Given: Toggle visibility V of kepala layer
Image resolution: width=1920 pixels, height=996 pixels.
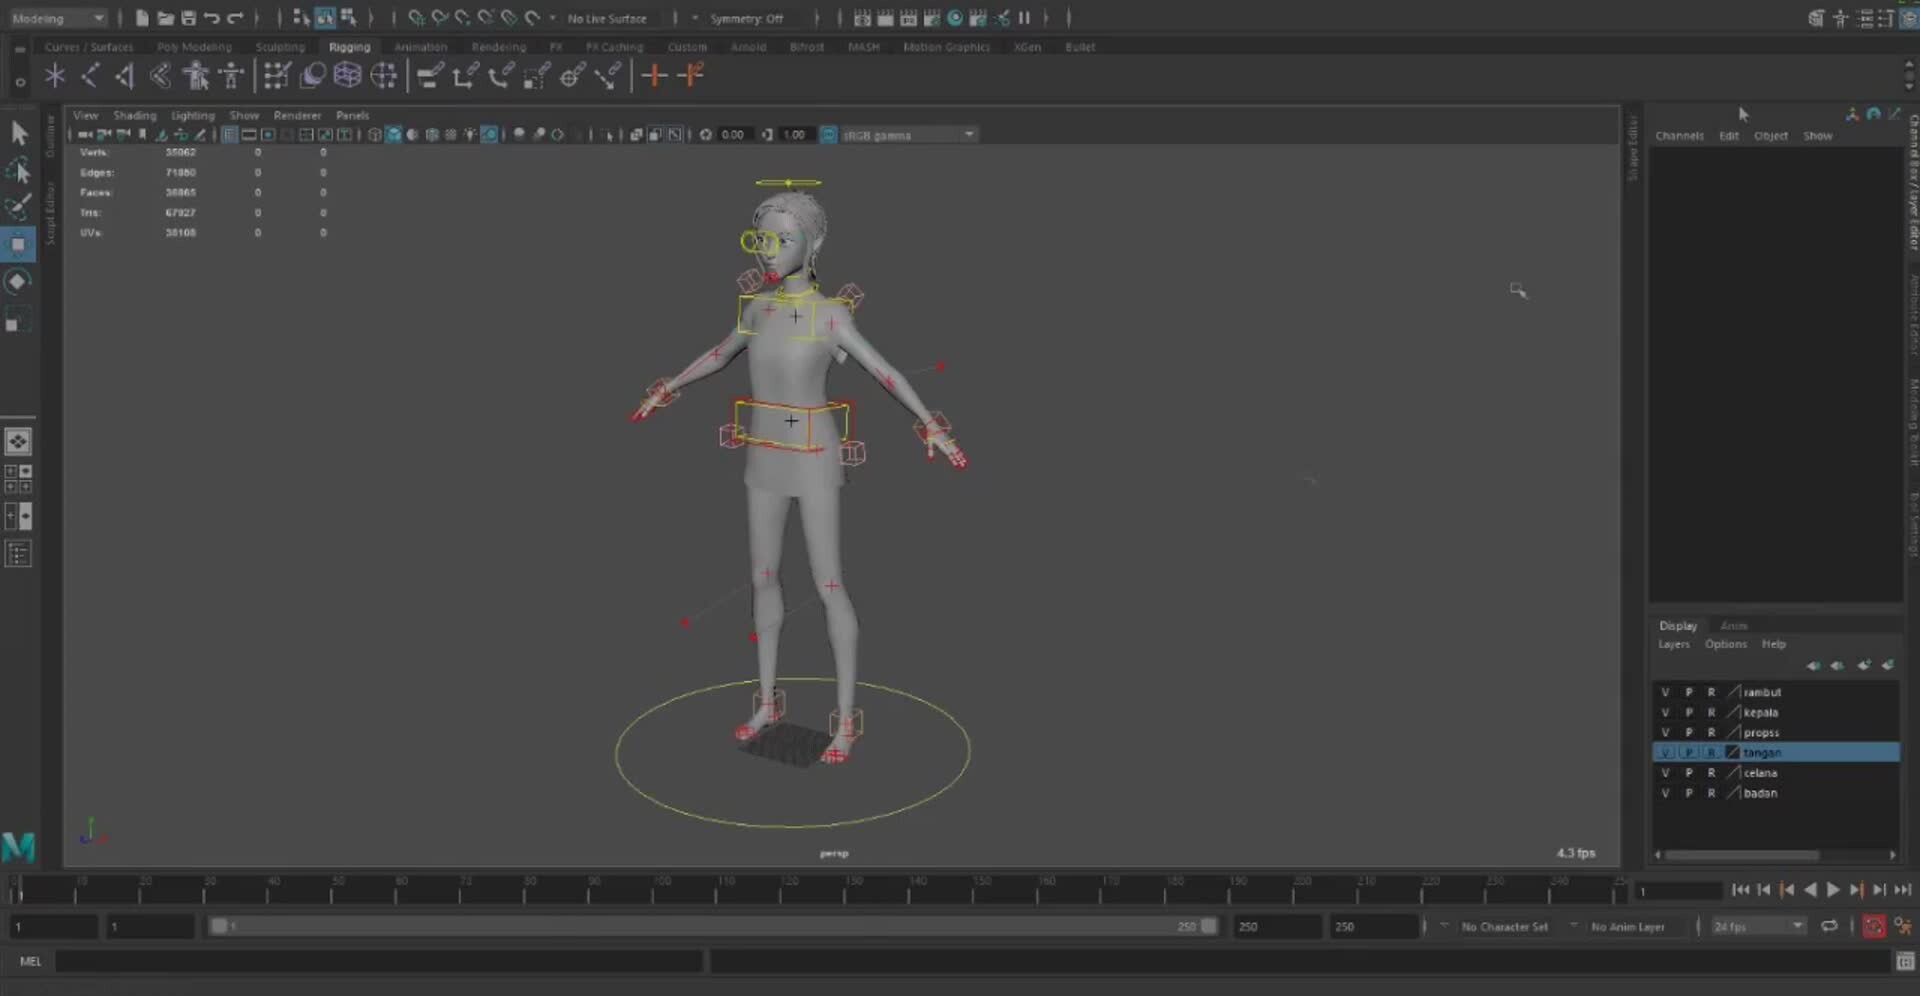Looking at the screenshot, I should (1665, 713).
